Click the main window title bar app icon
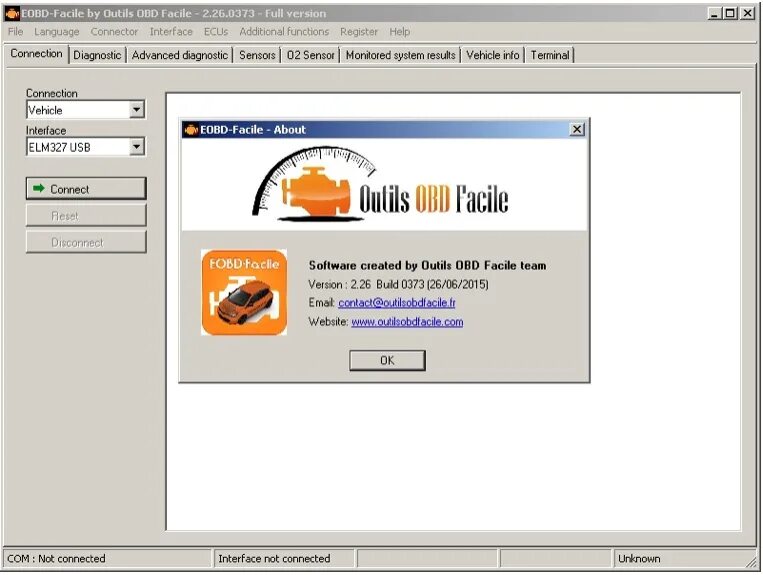 tap(12, 14)
